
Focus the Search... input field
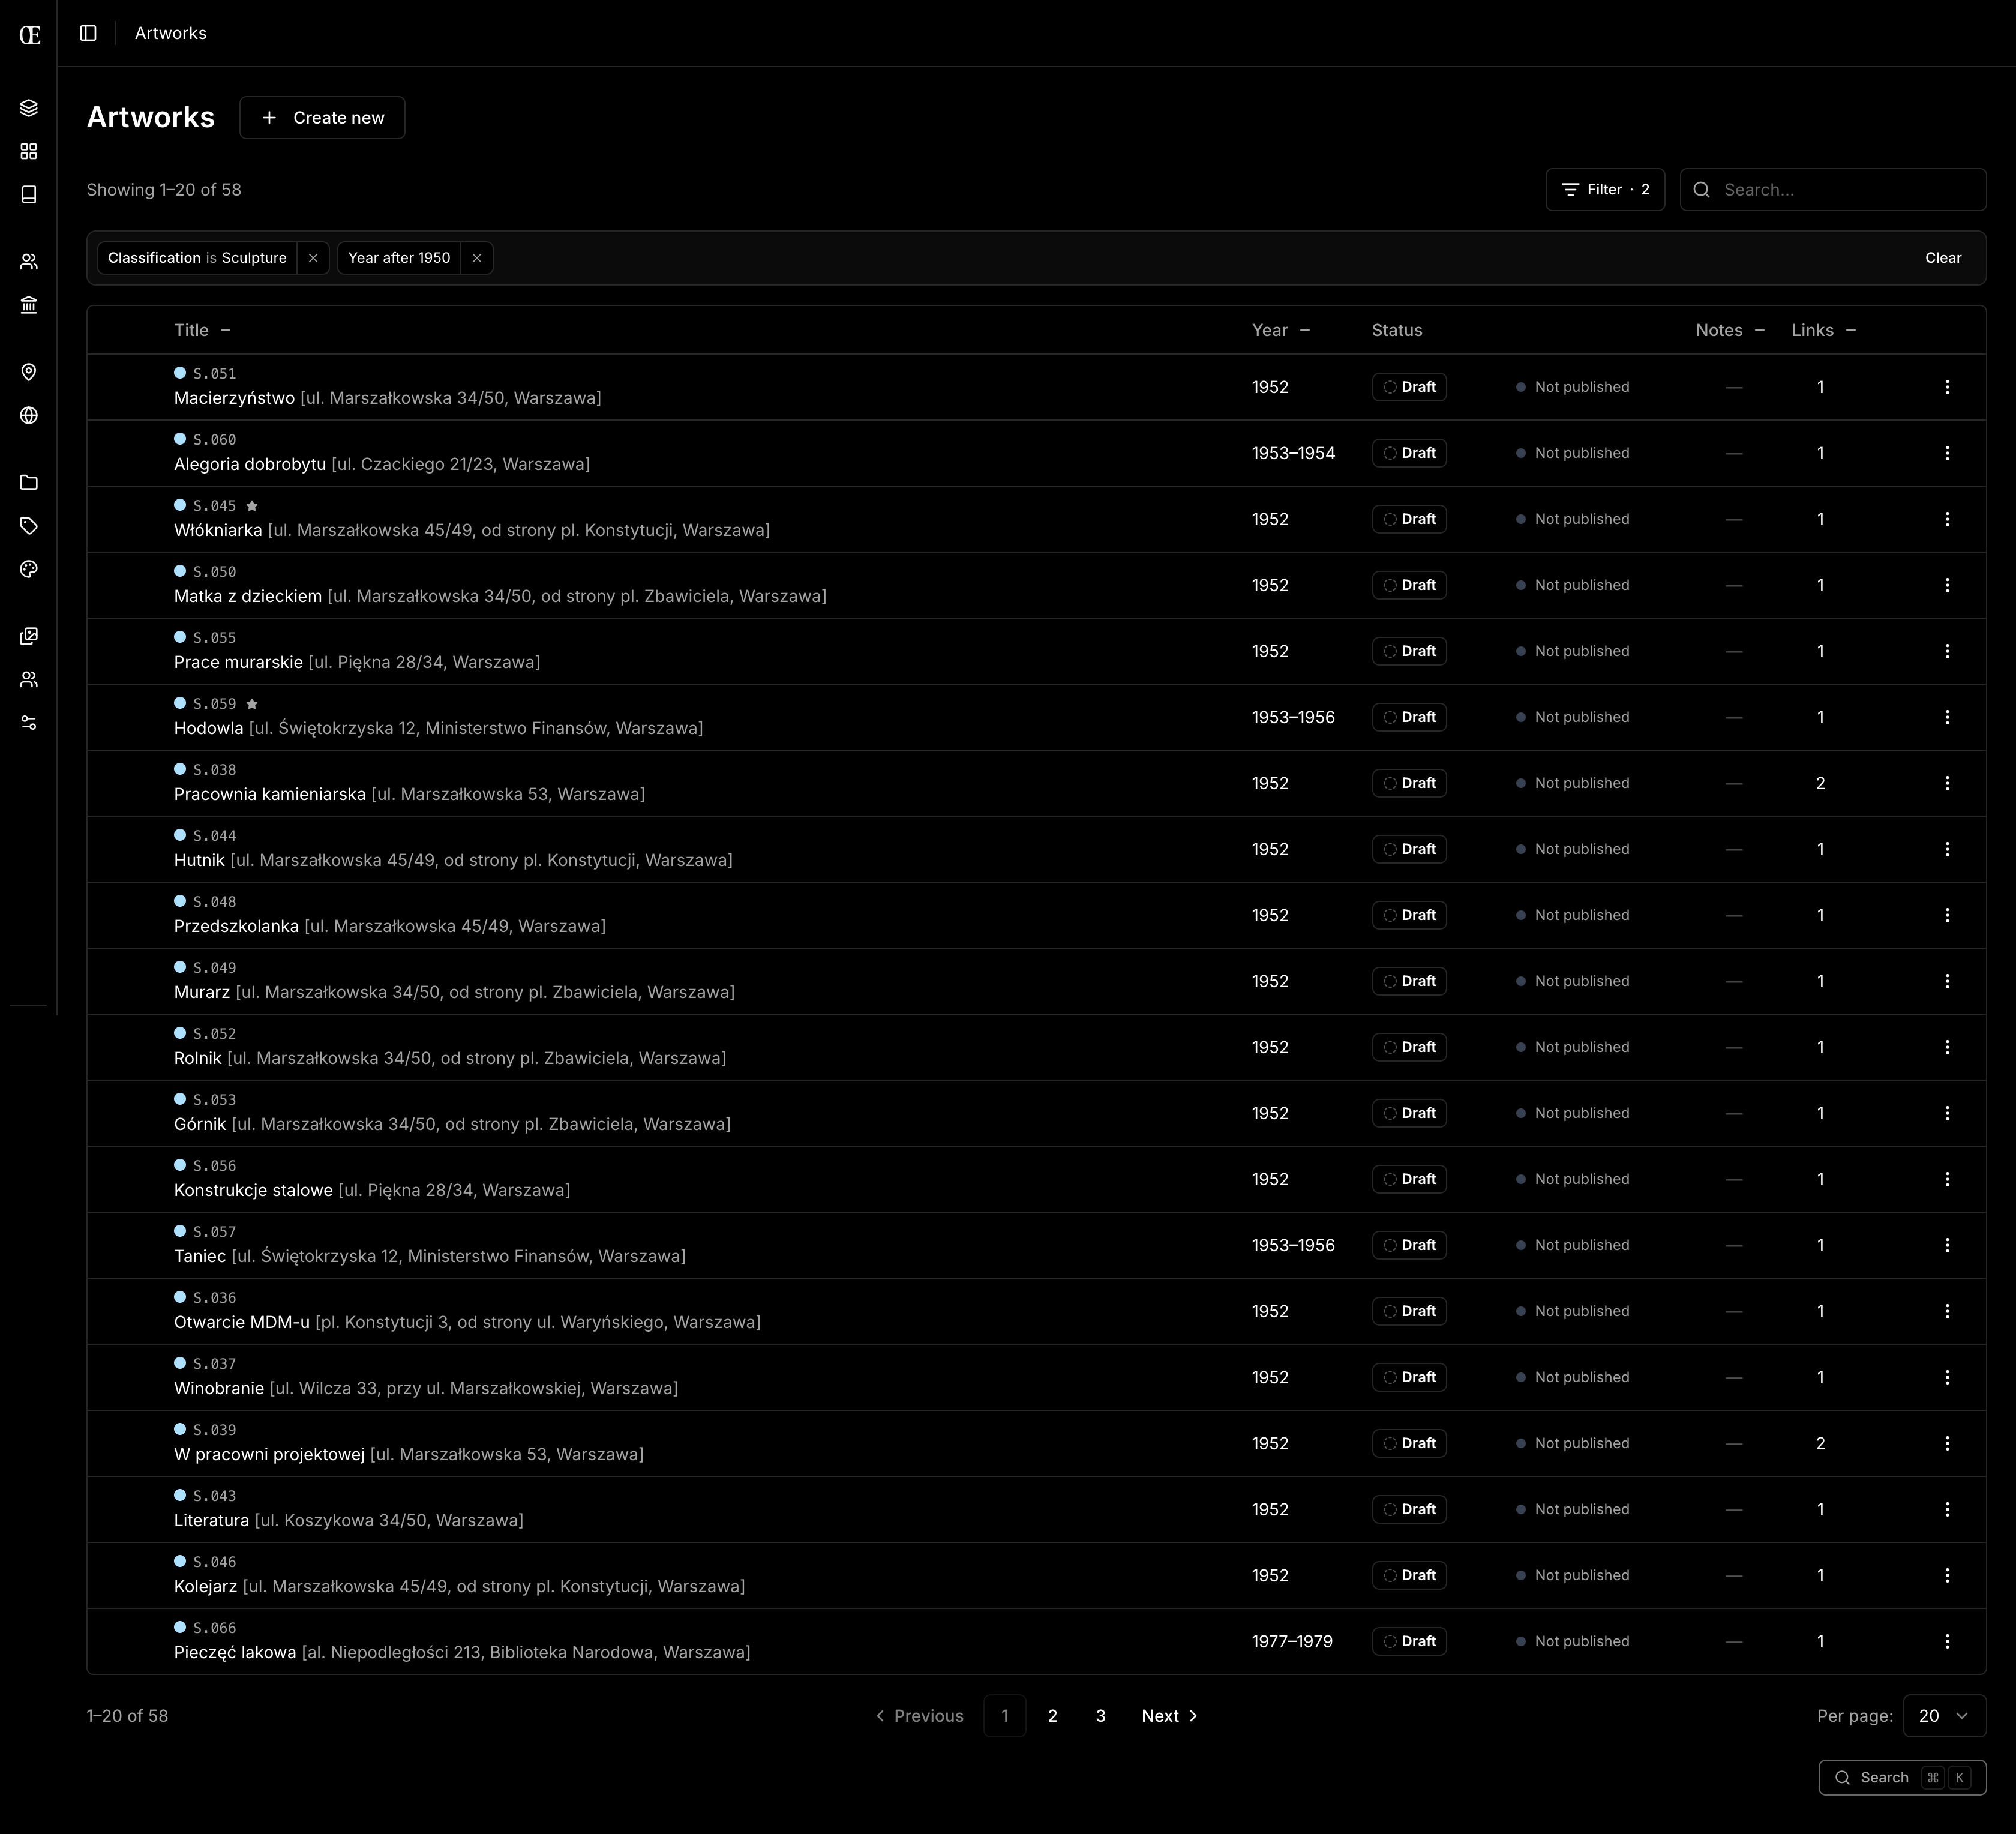[1833, 190]
